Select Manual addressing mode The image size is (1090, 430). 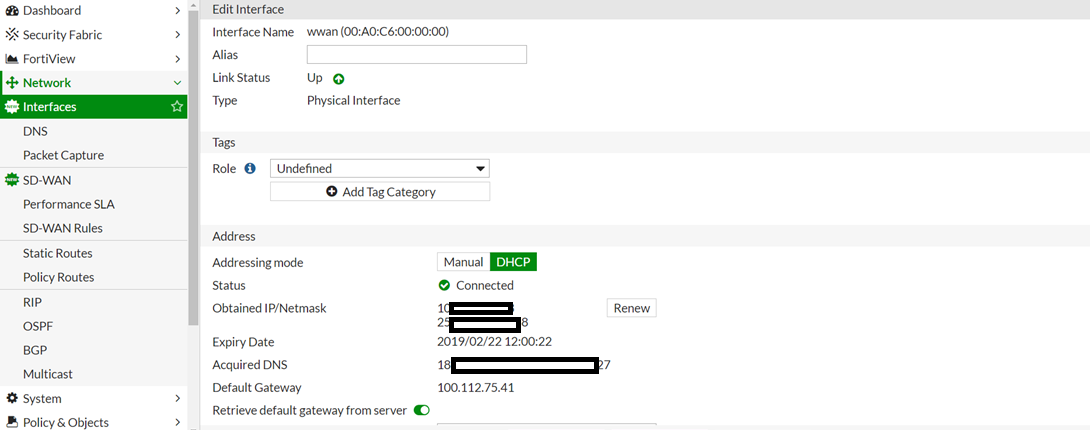463,262
